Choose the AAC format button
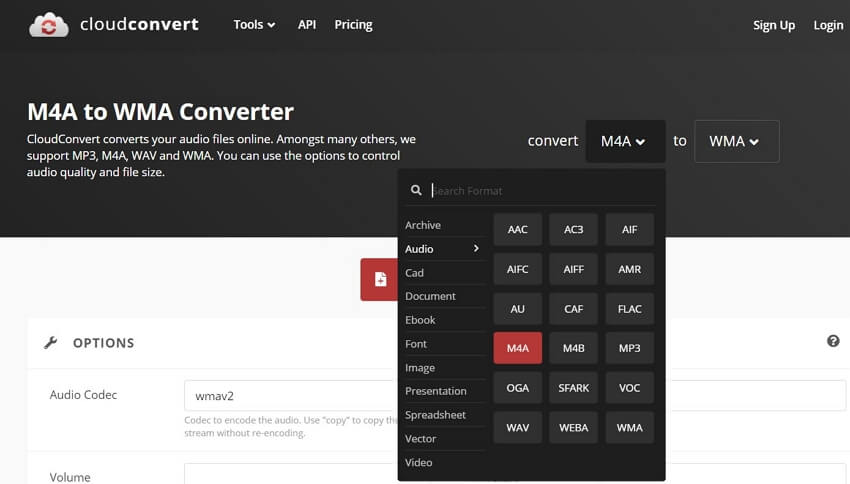This screenshot has height=484, width=850. [518, 229]
